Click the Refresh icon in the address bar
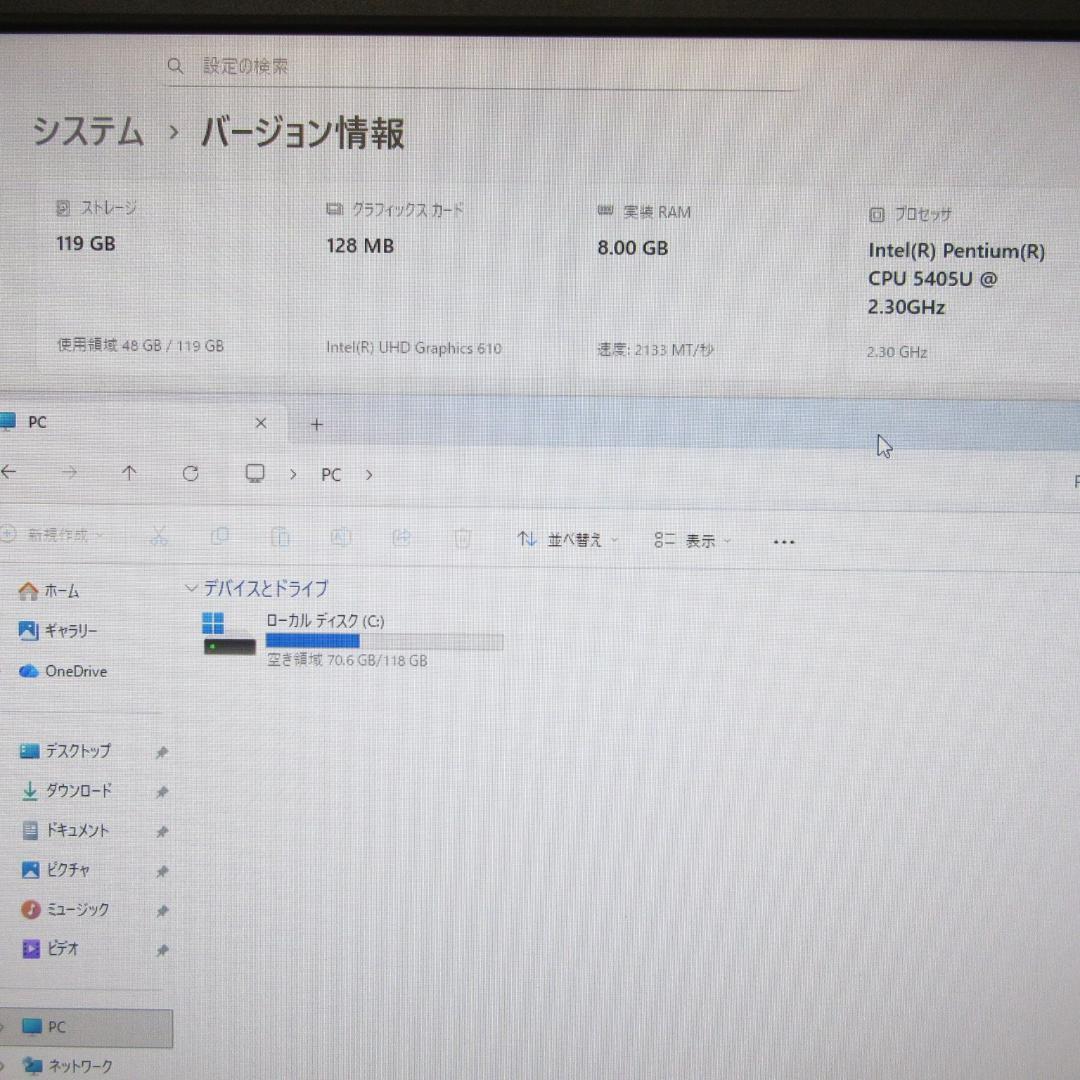The width and height of the screenshot is (1080, 1080). point(190,473)
